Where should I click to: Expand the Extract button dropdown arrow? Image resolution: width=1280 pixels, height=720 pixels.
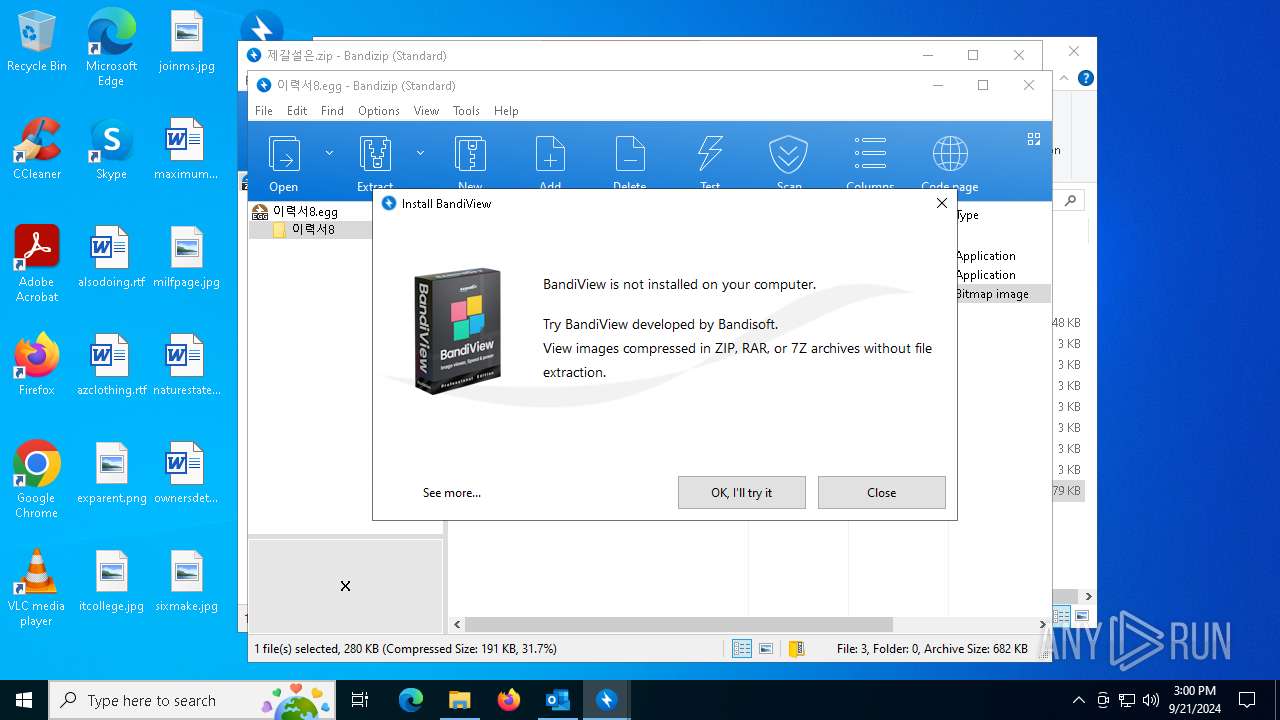click(x=420, y=153)
